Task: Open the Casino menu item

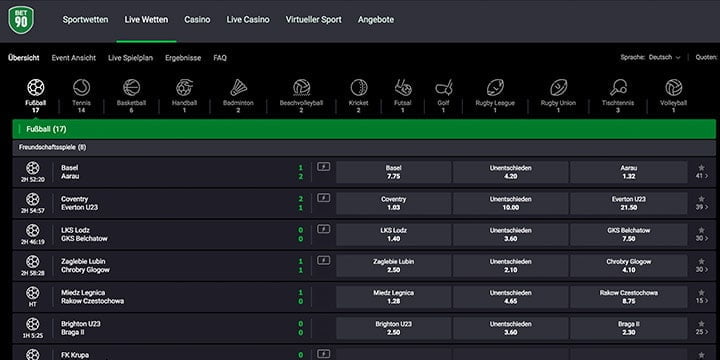Action: pos(197,20)
